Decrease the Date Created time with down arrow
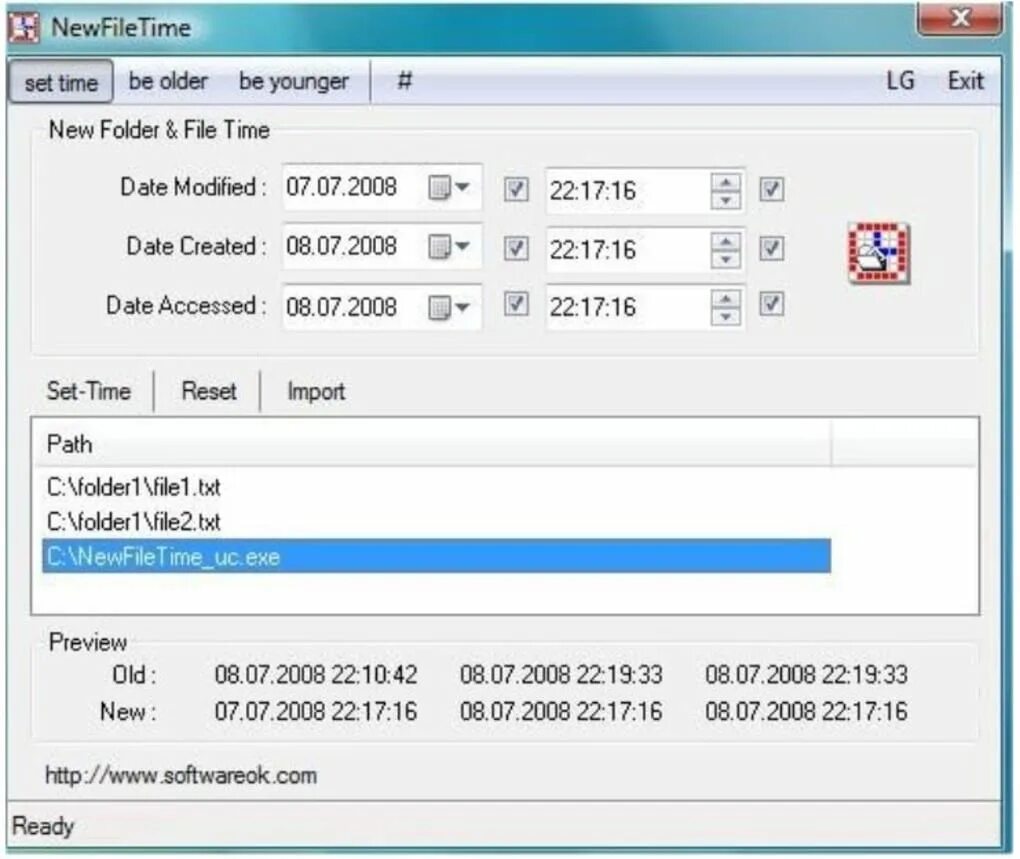This screenshot has height=859, width=1020. tap(726, 259)
